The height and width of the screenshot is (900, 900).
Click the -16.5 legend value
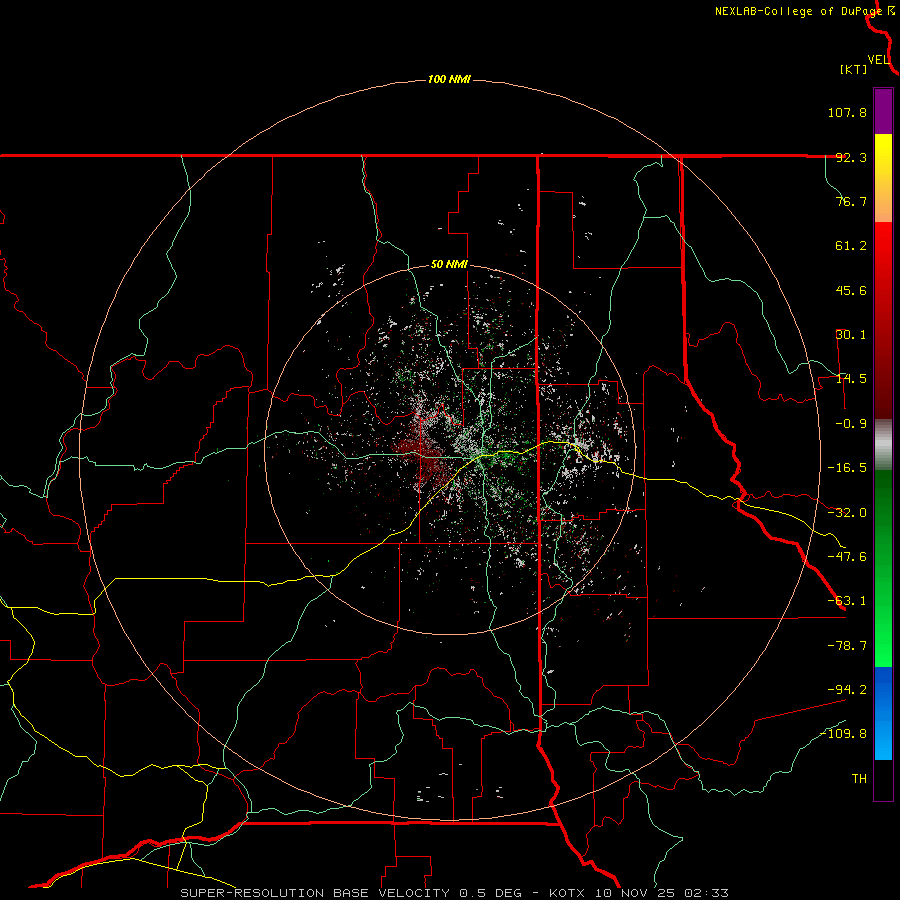pyautogui.click(x=847, y=468)
